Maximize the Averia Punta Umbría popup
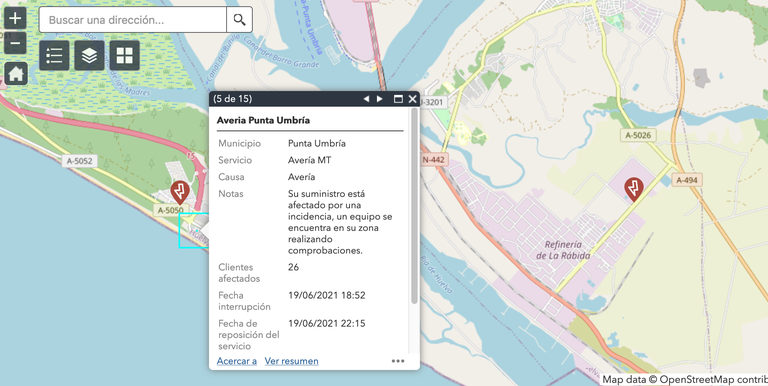Viewport: 768px width, 386px height. (398, 99)
